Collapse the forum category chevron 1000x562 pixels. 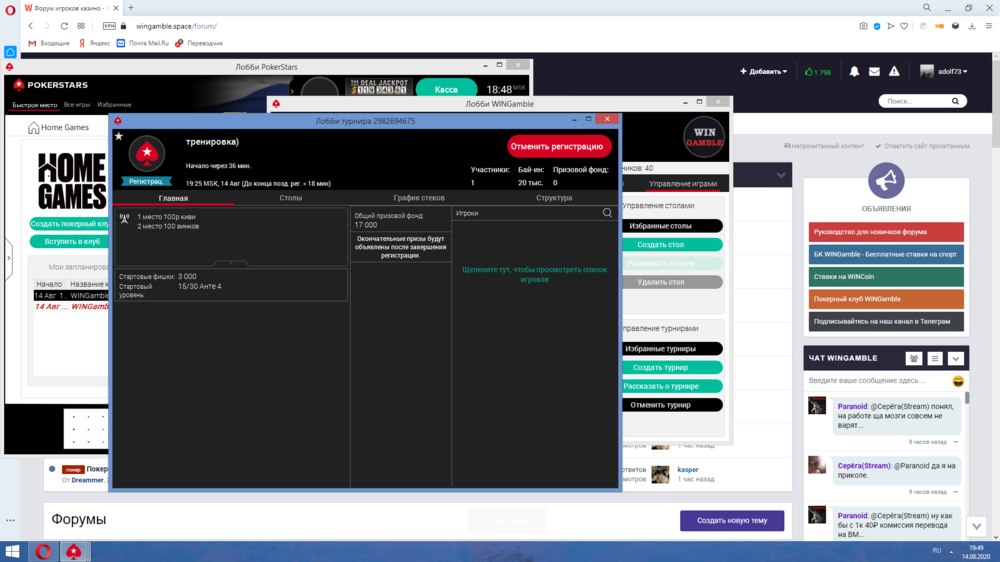coord(781,175)
